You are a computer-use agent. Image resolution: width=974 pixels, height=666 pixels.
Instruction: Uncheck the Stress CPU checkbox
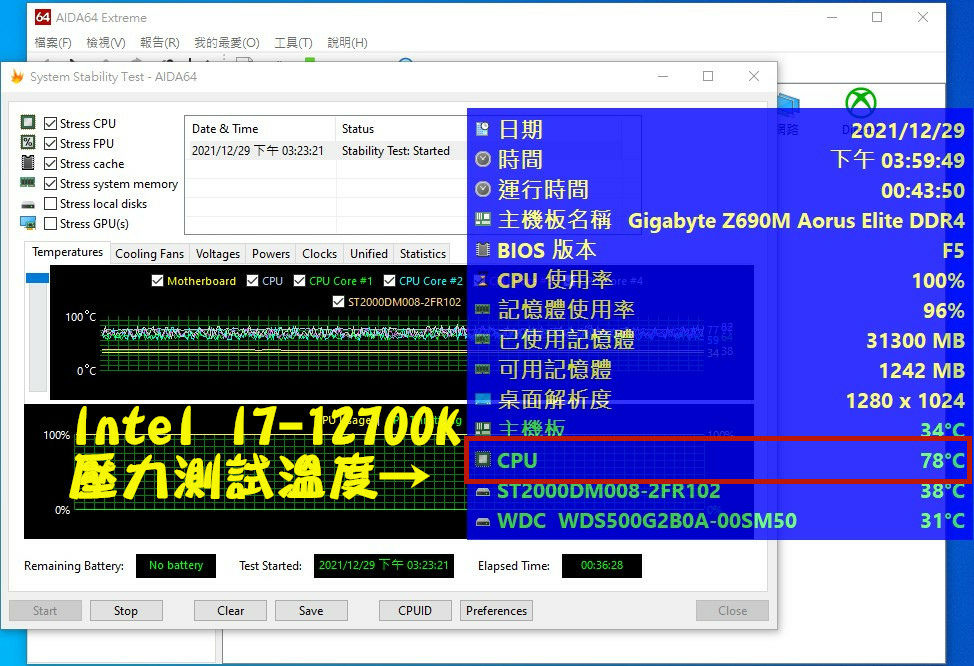(50, 123)
